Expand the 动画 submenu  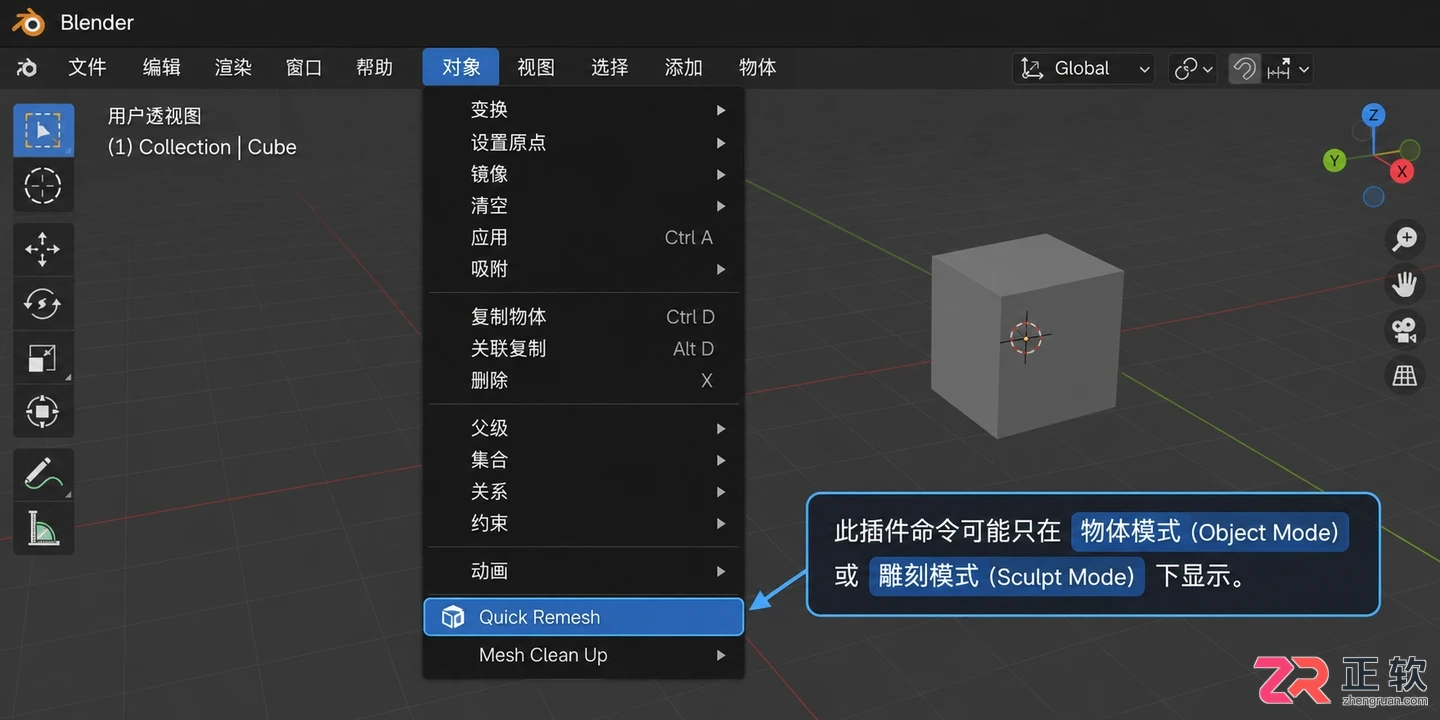585,571
